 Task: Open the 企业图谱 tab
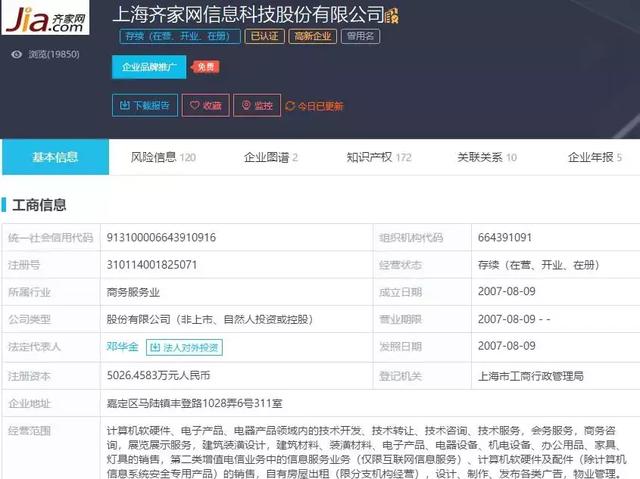(x=271, y=157)
